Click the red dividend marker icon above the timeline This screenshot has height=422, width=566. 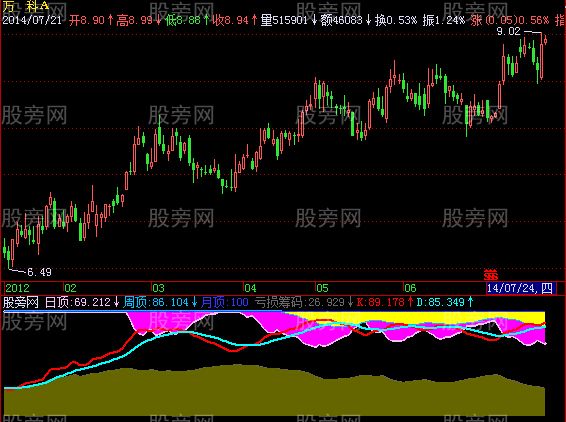click(x=491, y=275)
